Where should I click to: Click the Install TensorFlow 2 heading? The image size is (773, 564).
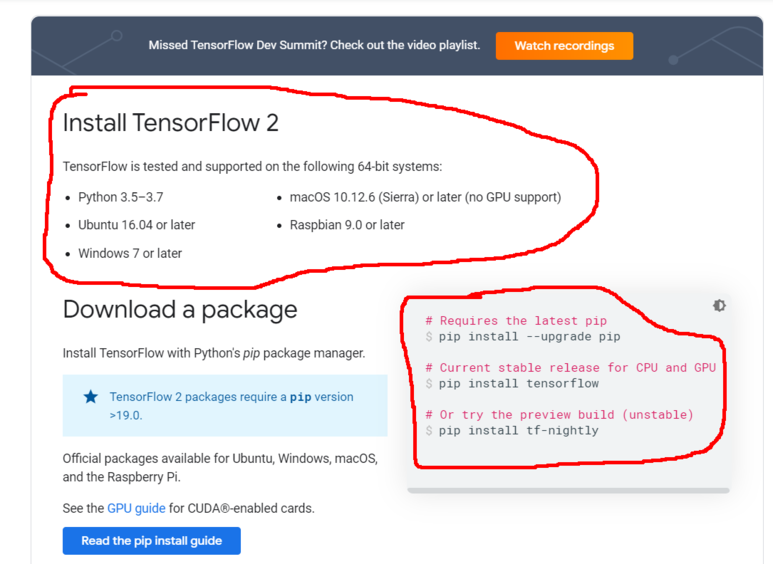tap(170, 123)
